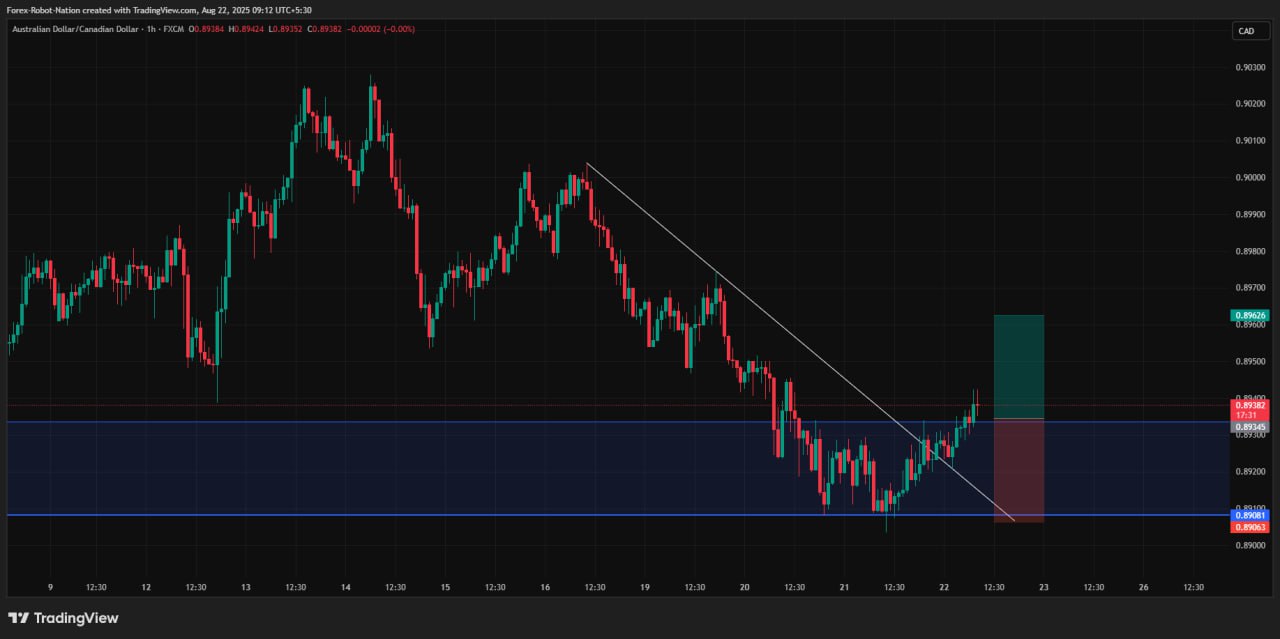Image resolution: width=1280 pixels, height=639 pixels.
Task: Click date 23 on the time axis
Action: (1044, 587)
